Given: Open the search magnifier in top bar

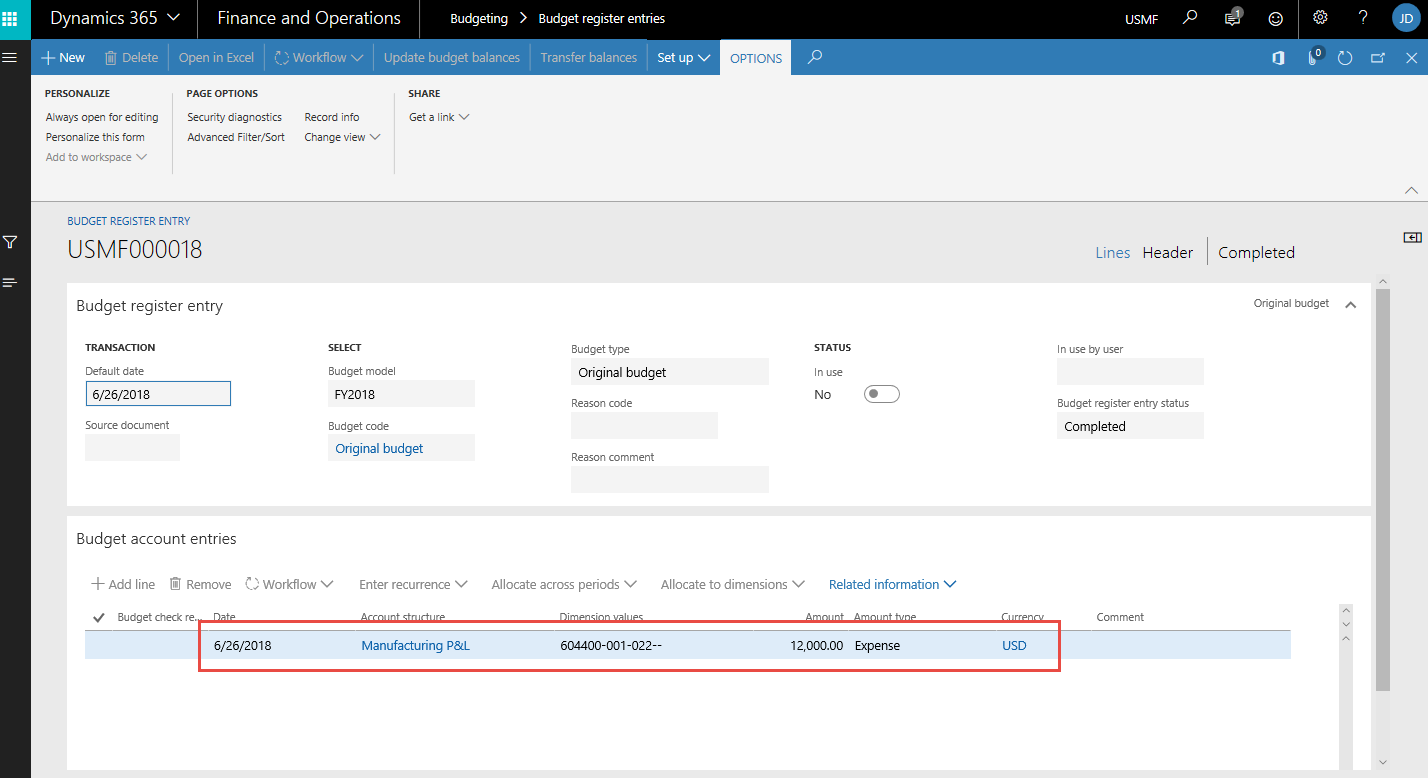Looking at the screenshot, I should [1190, 18].
